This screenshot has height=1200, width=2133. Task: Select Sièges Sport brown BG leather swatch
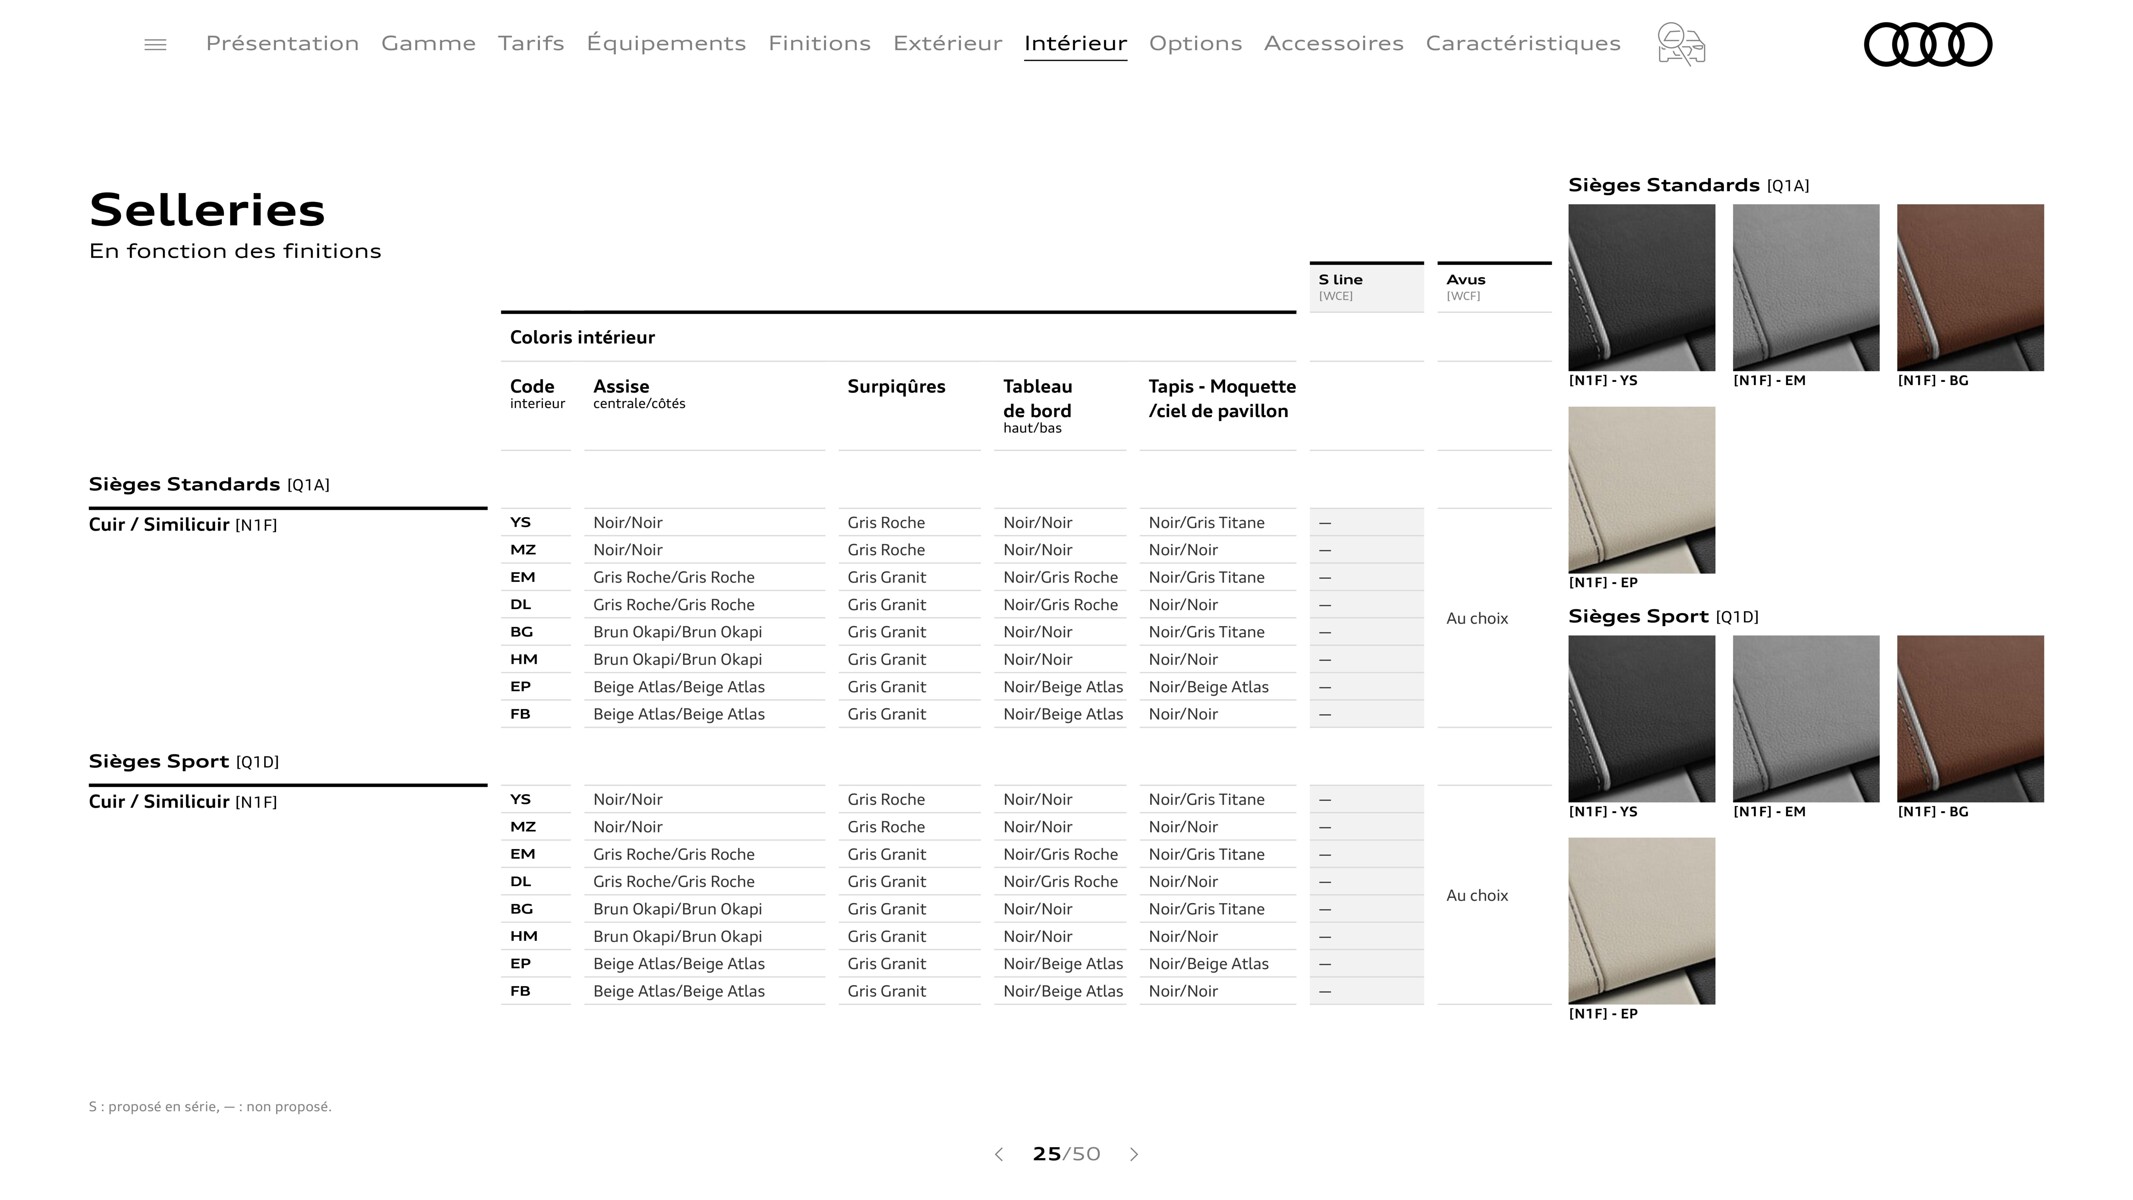pos(1970,719)
